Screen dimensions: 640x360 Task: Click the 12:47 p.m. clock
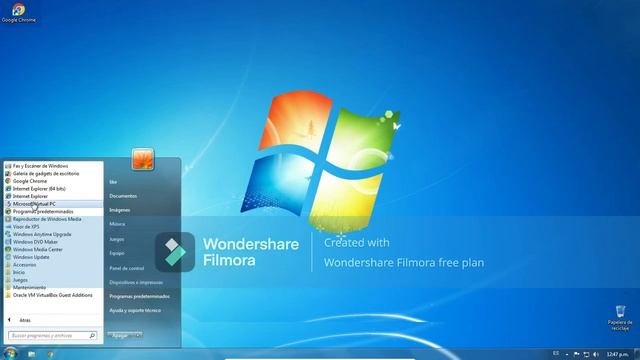617,354
